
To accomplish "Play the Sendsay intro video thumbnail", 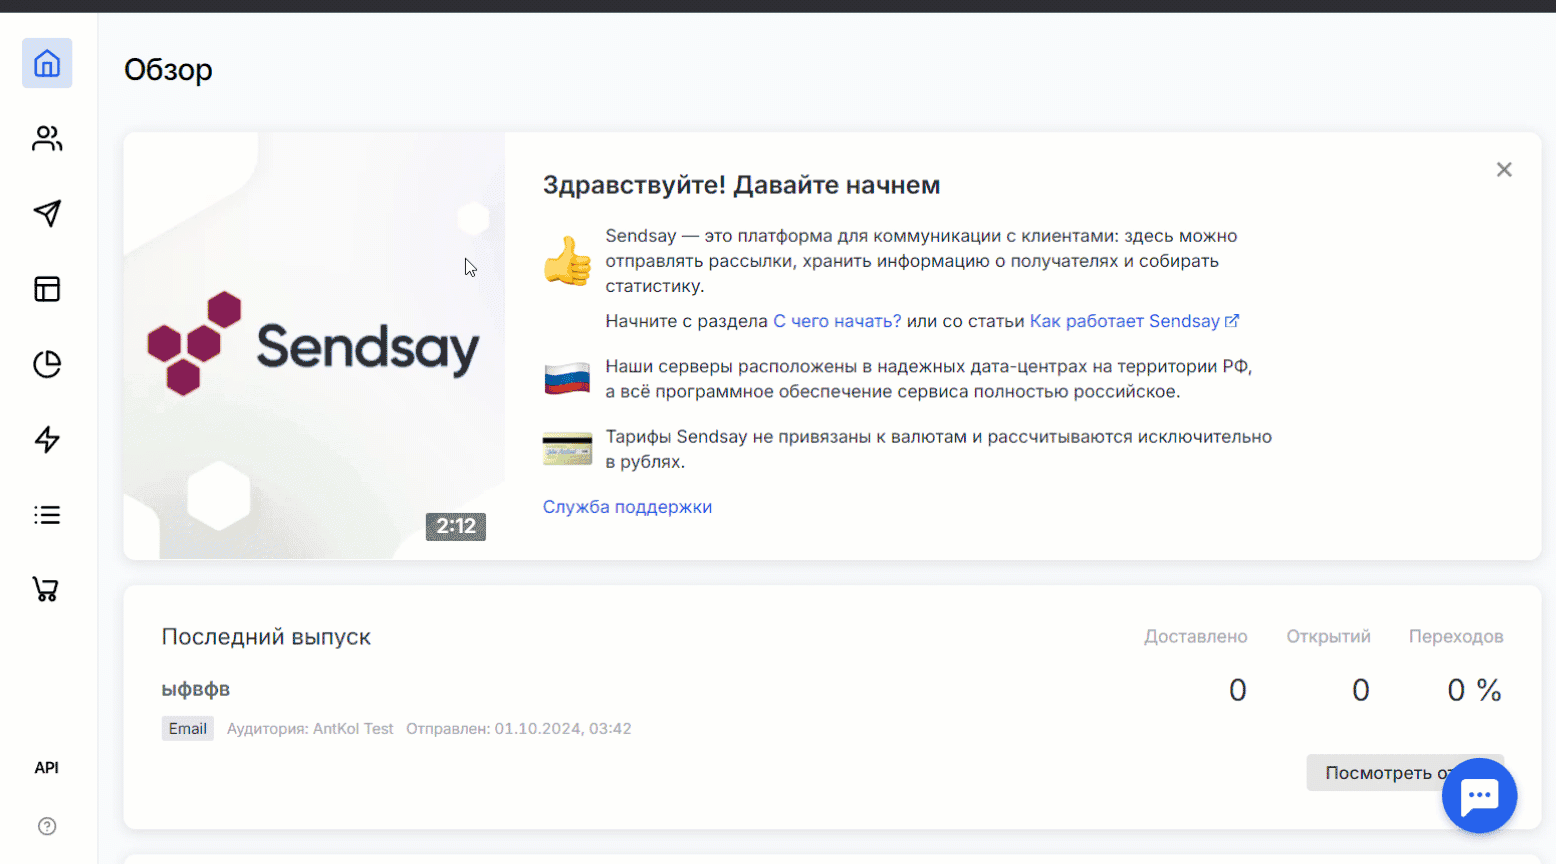I will click(314, 346).
